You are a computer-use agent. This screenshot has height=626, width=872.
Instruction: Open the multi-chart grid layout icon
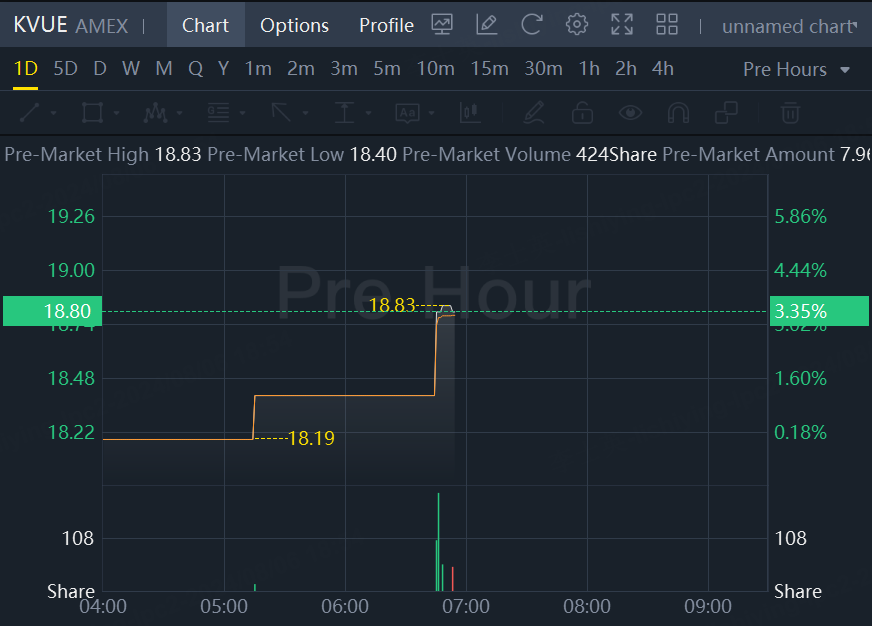[667, 25]
